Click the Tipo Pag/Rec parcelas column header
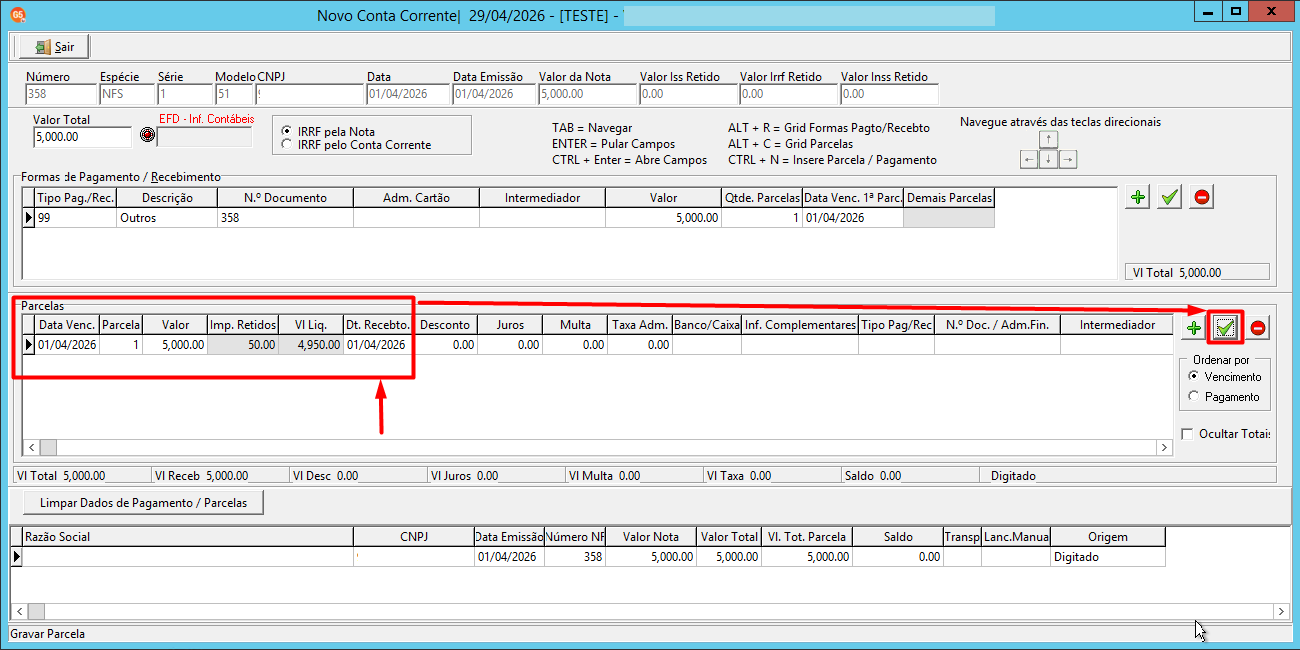This screenshot has width=1300, height=650. tap(896, 325)
